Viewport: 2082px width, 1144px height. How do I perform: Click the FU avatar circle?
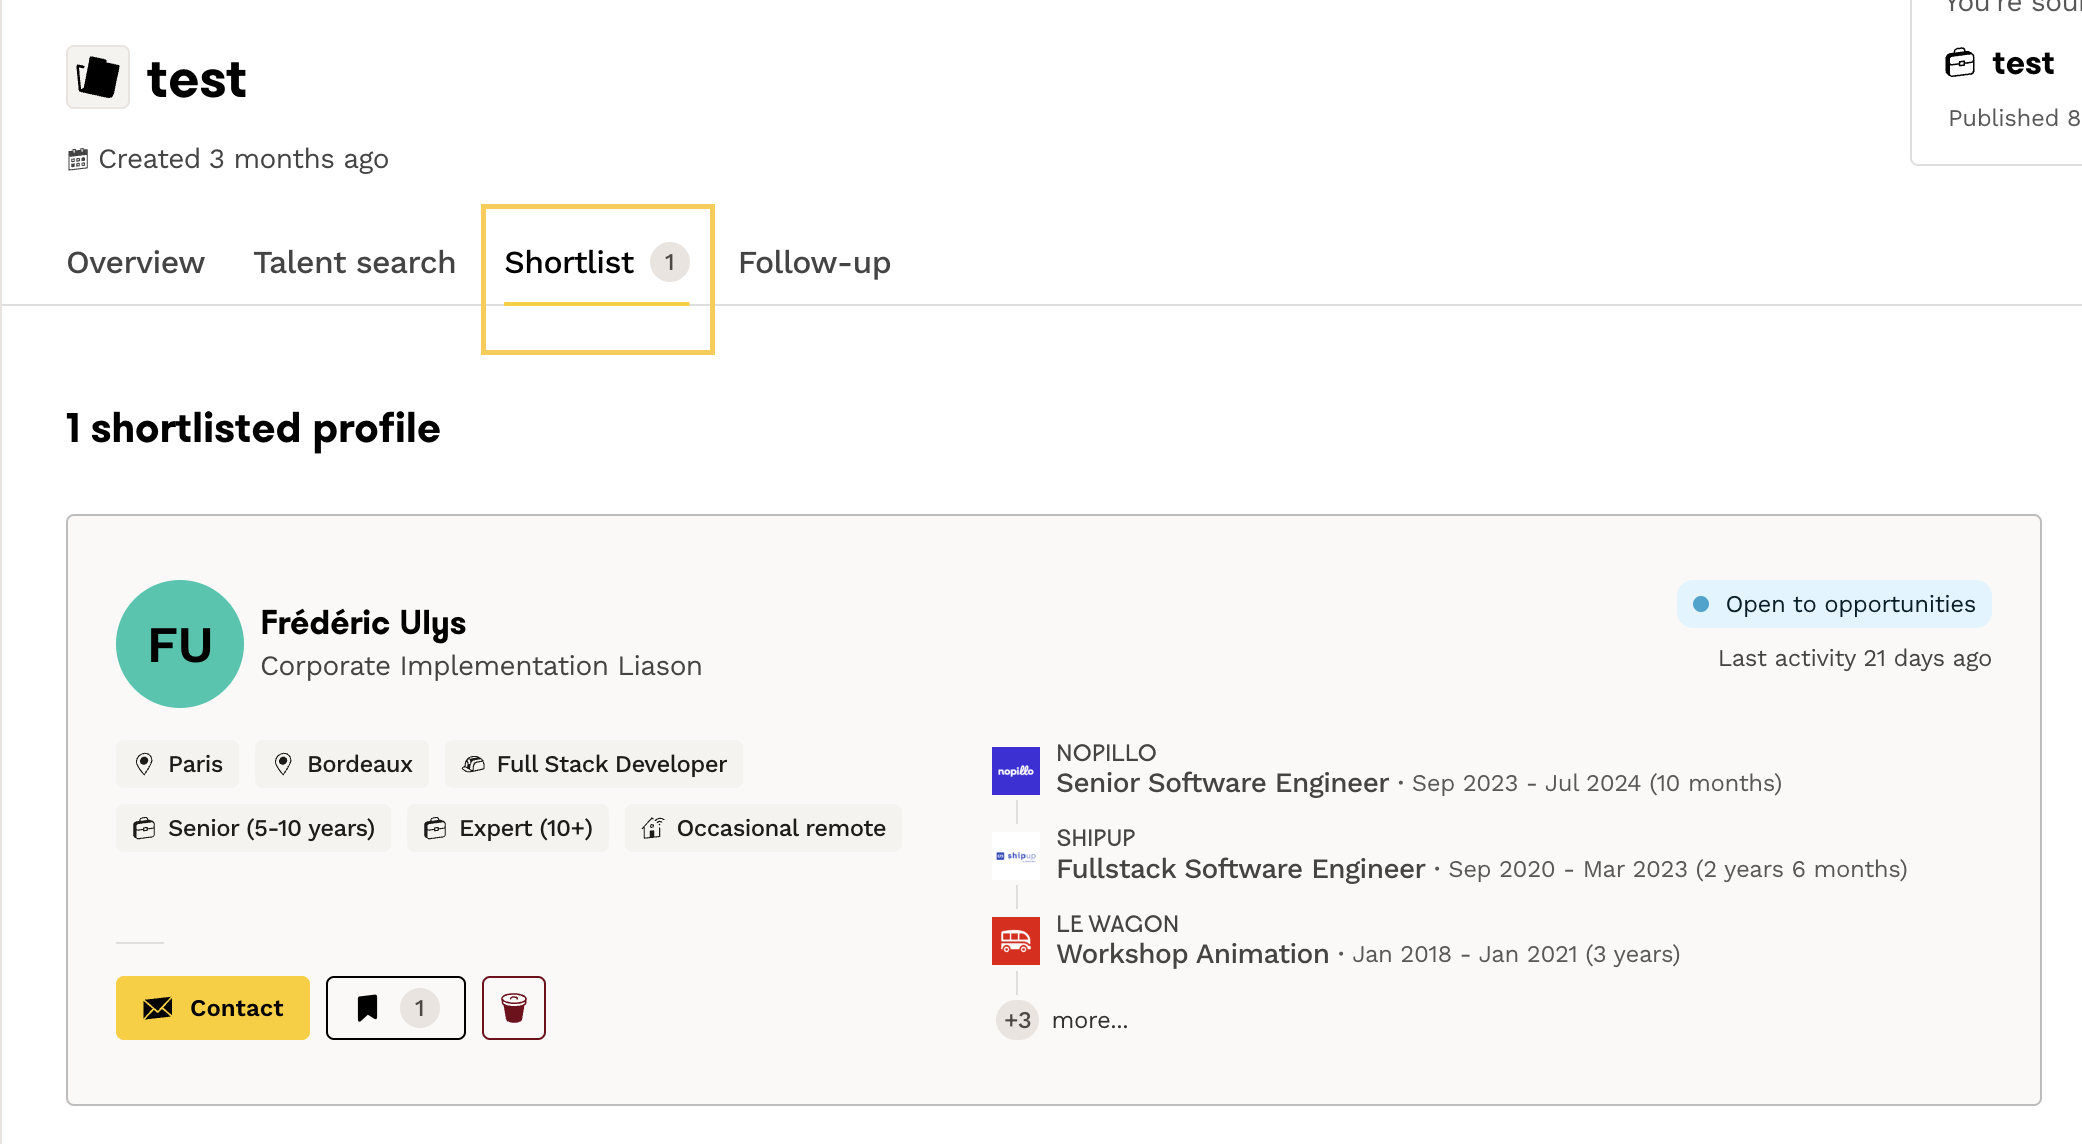[180, 644]
